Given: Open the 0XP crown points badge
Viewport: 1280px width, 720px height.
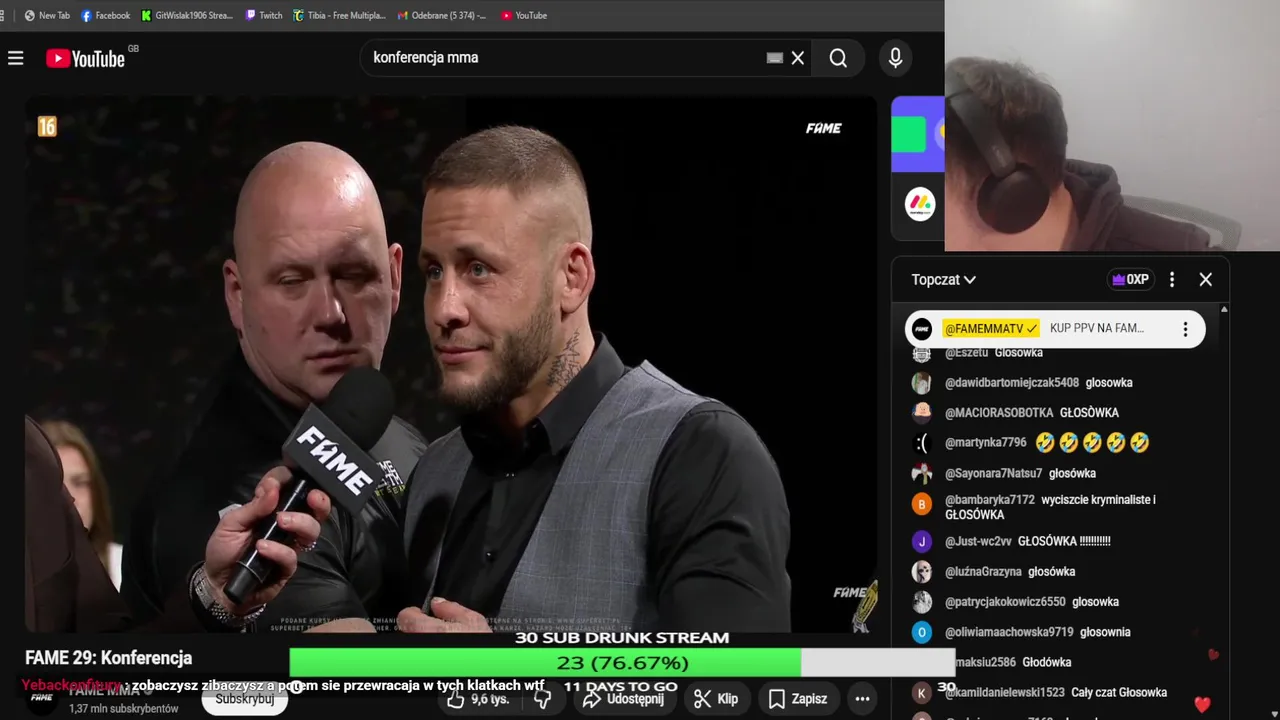Looking at the screenshot, I should pyautogui.click(x=1130, y=280).
